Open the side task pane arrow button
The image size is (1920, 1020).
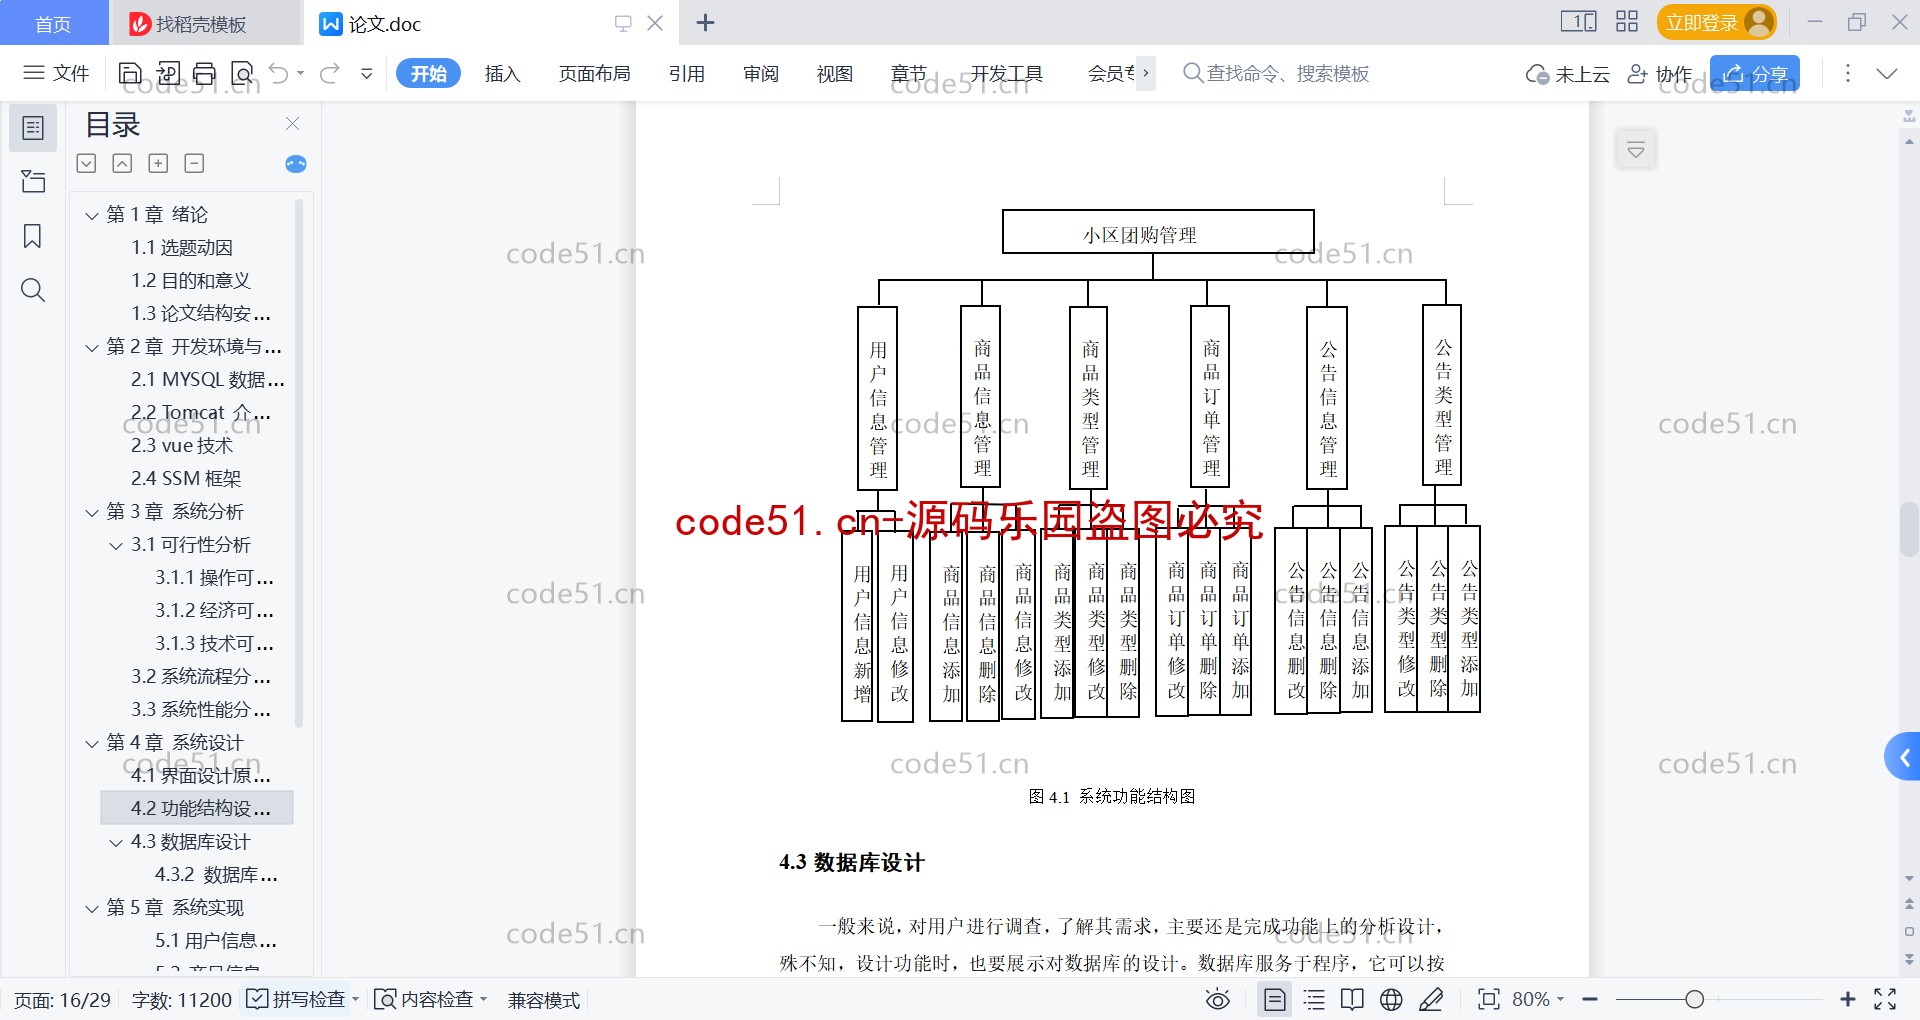pyautogui.click(x=1904, y=757)
